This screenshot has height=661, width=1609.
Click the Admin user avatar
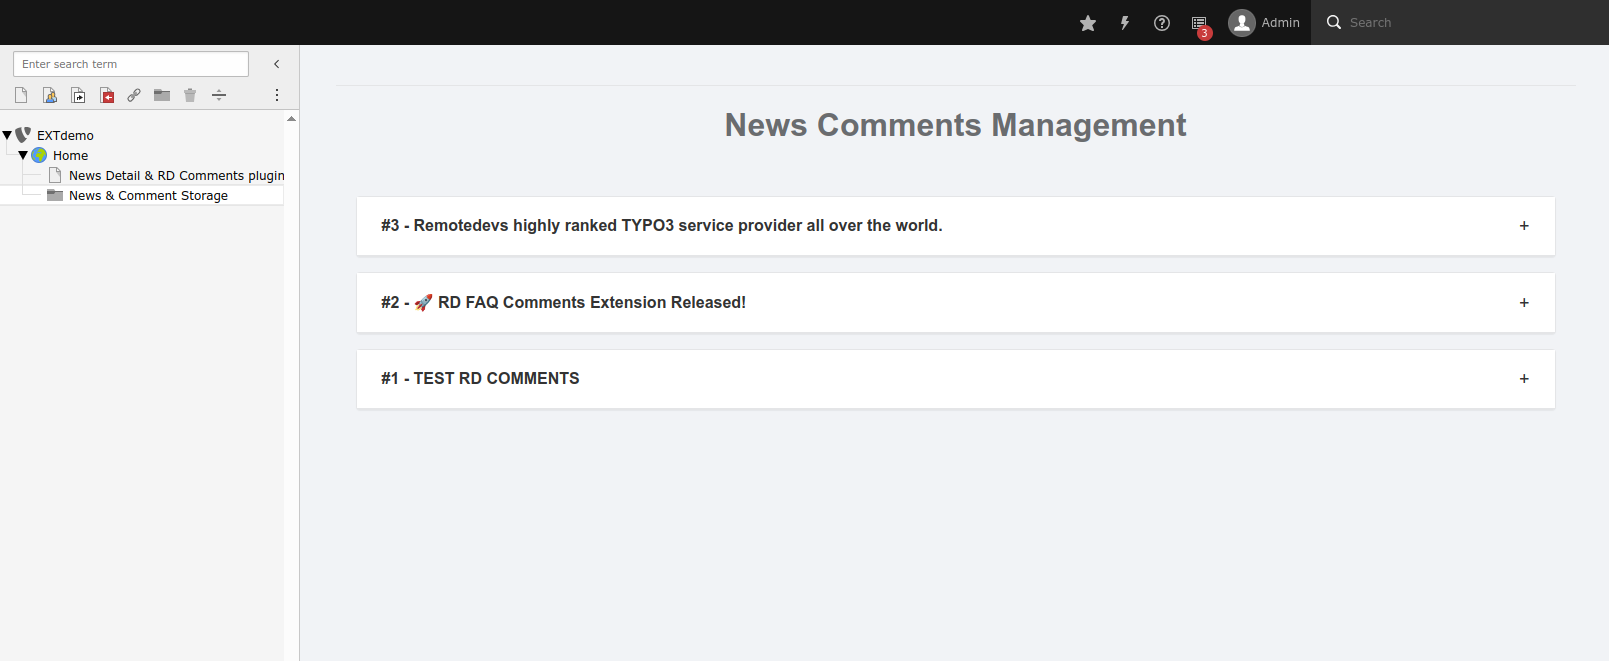click(x=1242, y=23)
